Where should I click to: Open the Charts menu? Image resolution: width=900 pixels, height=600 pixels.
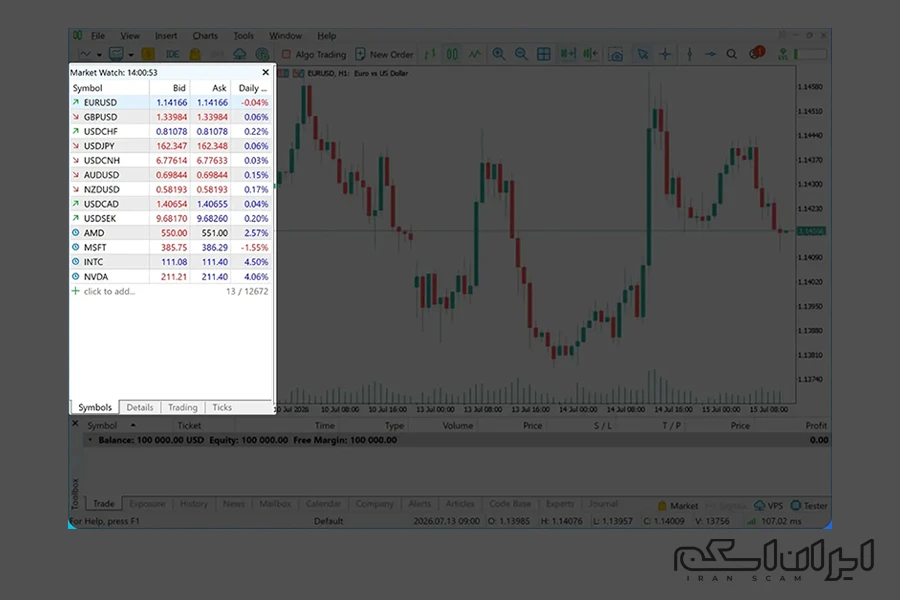(205, 36)
